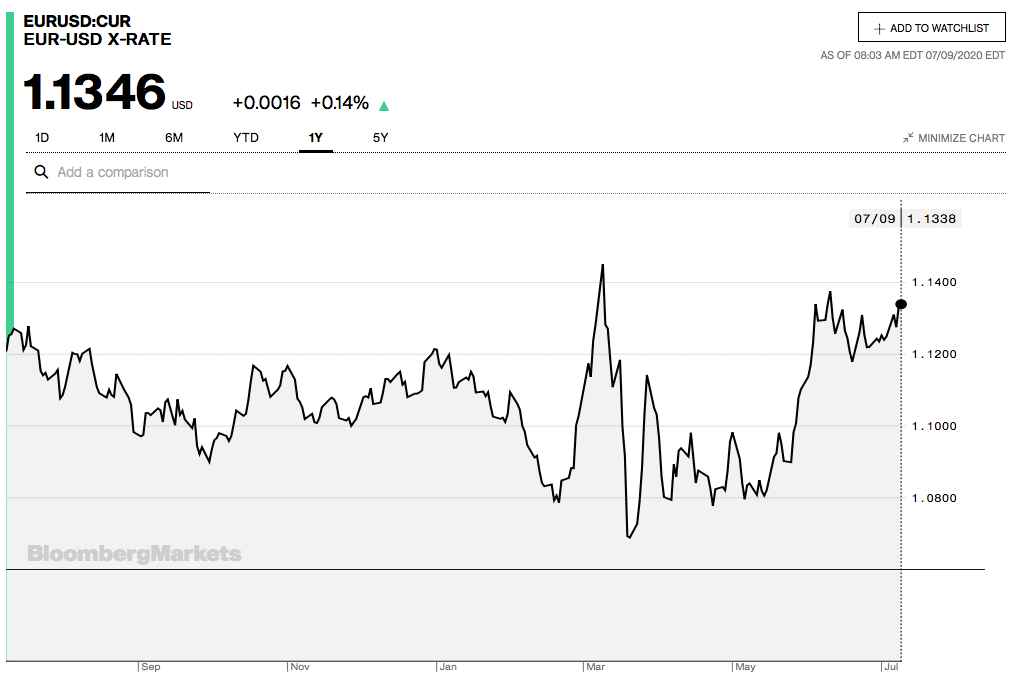Select the 1Y time range tab
The width and height of the screenshot is (1018, 696).
click(x=316, y=138)
